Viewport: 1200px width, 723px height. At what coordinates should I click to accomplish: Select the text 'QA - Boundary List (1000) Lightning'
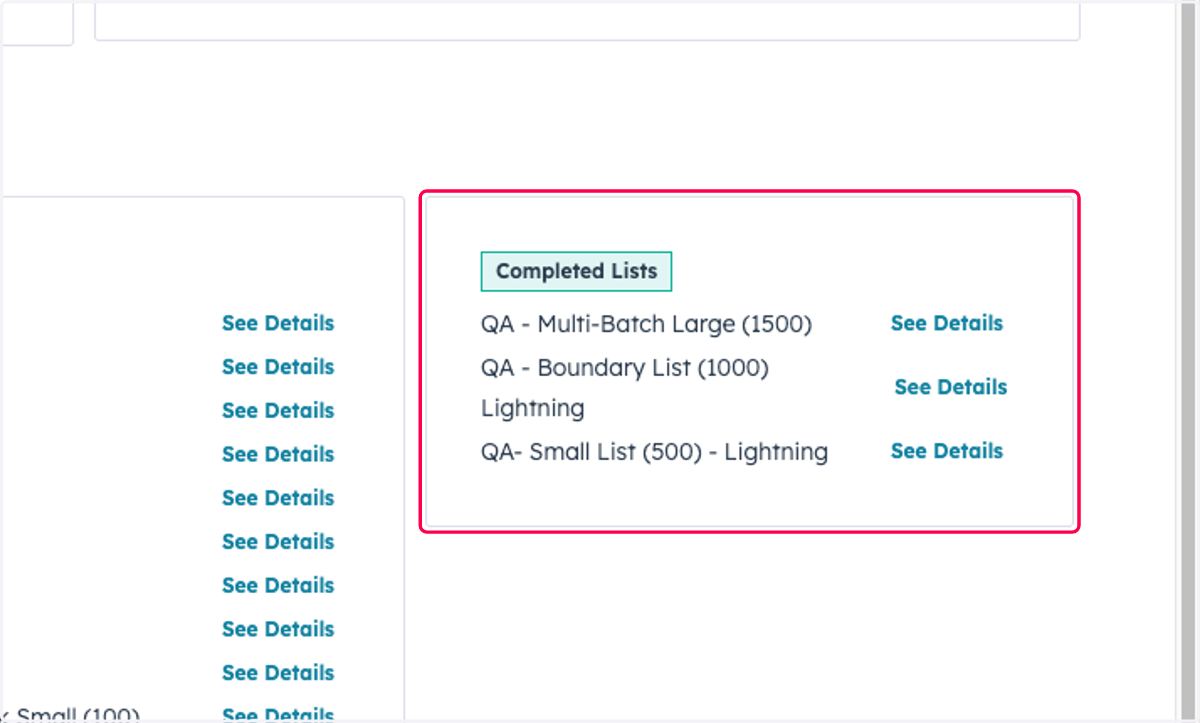[625, 388]
